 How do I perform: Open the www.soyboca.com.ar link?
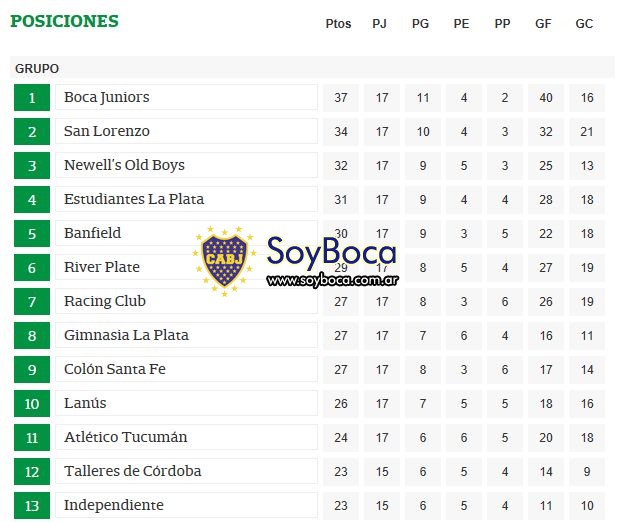tap(332, 280)
